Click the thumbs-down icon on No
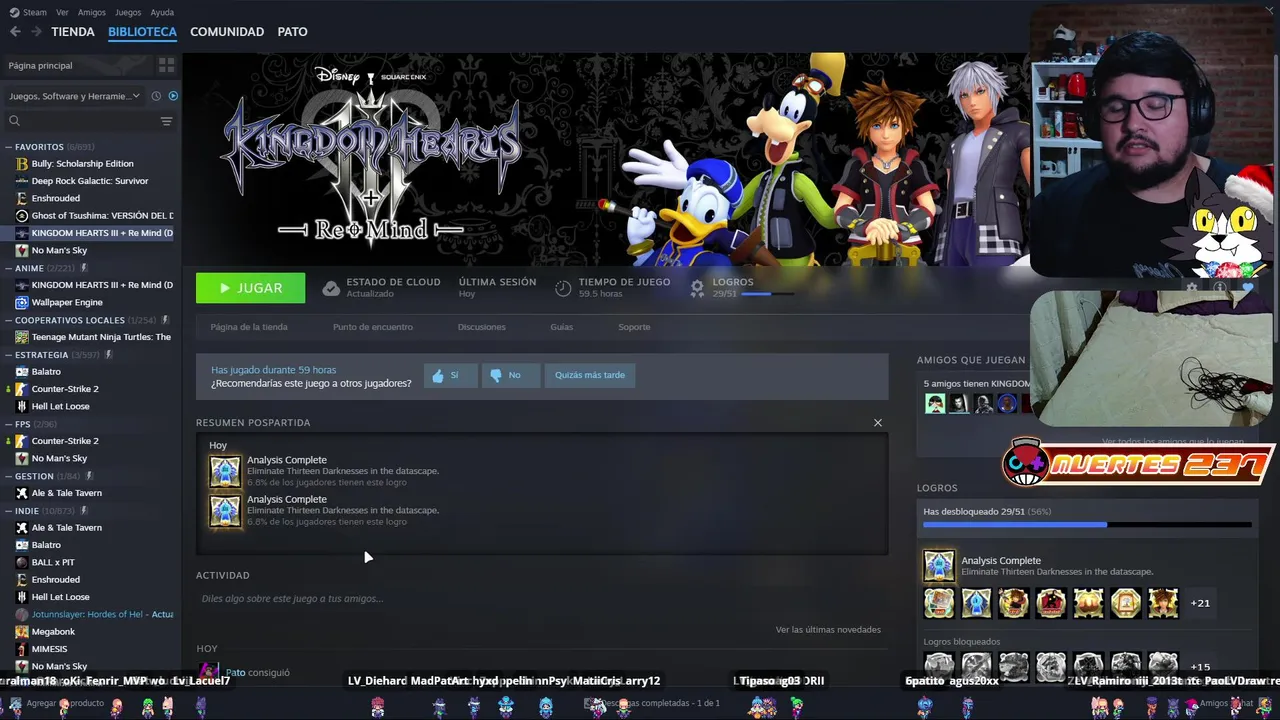The image size is (1280, 720). (x=495, y=375)
